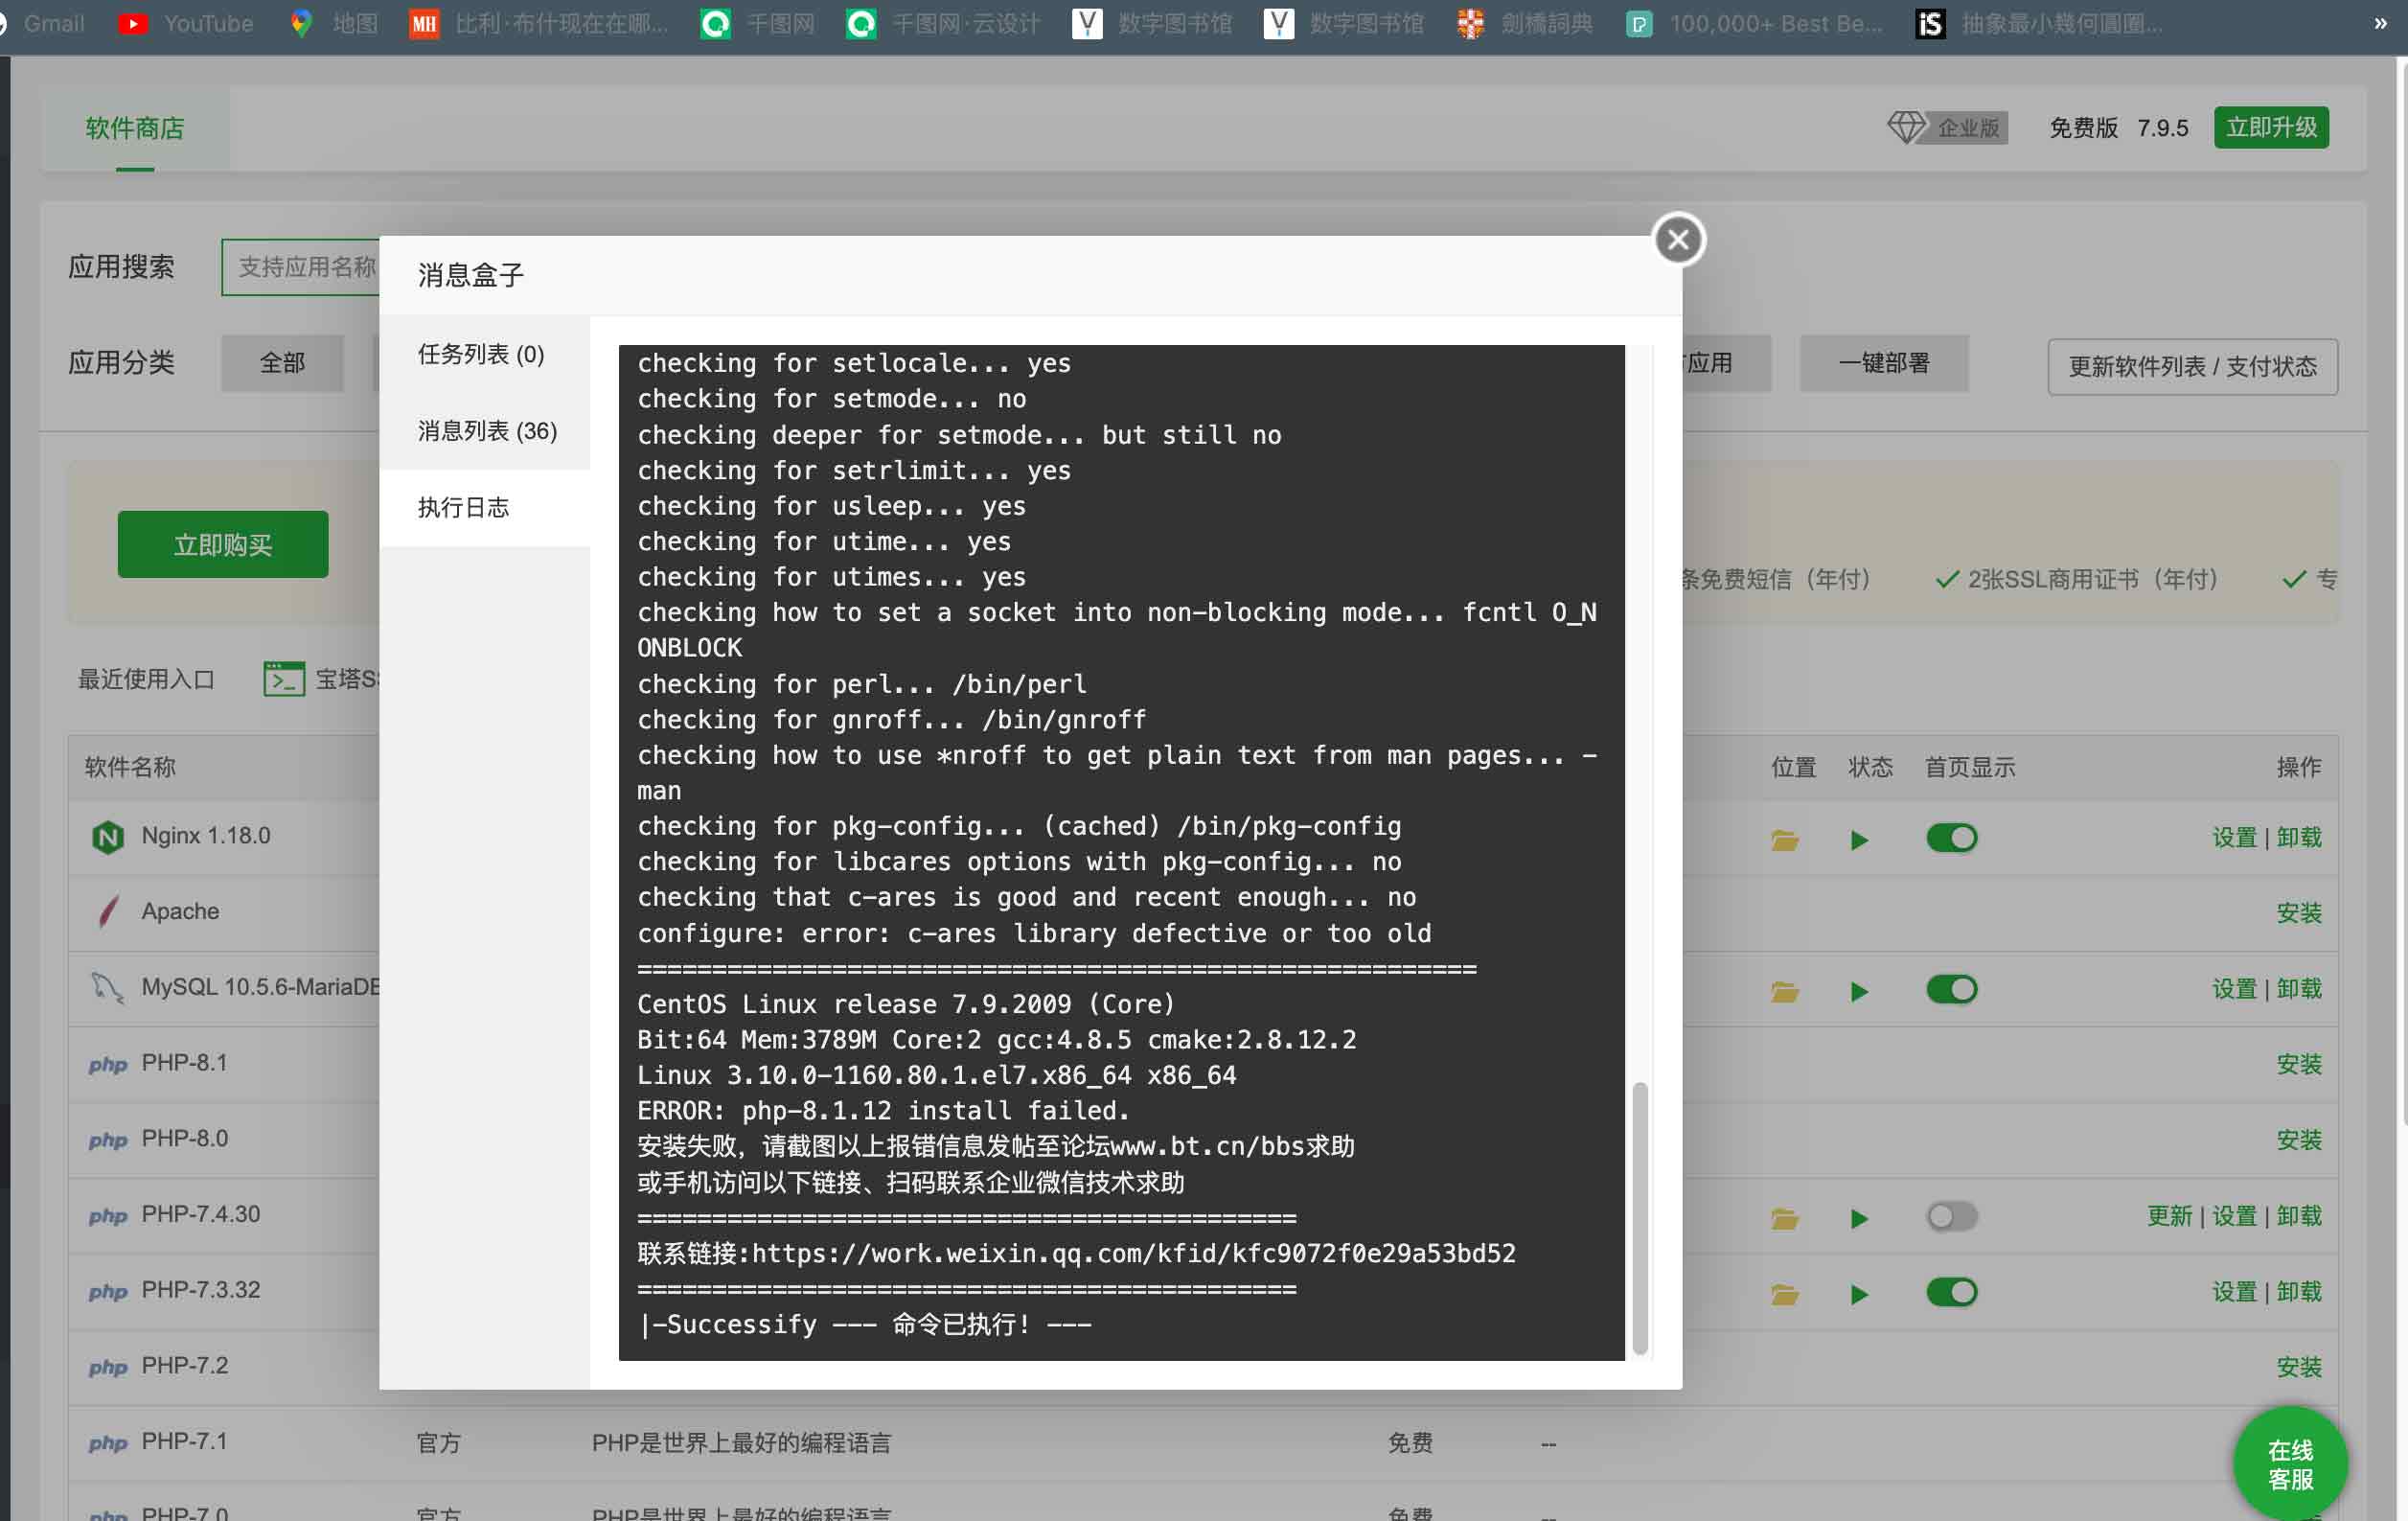
Task: Open MySQL folder location icon
Action: (x=1785, y=991)
